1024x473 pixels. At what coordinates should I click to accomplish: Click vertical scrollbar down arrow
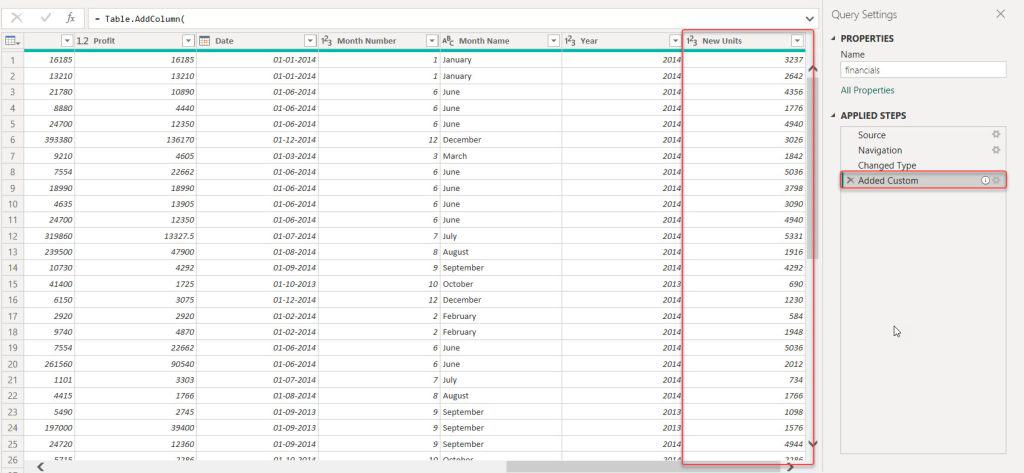(813, 444)
